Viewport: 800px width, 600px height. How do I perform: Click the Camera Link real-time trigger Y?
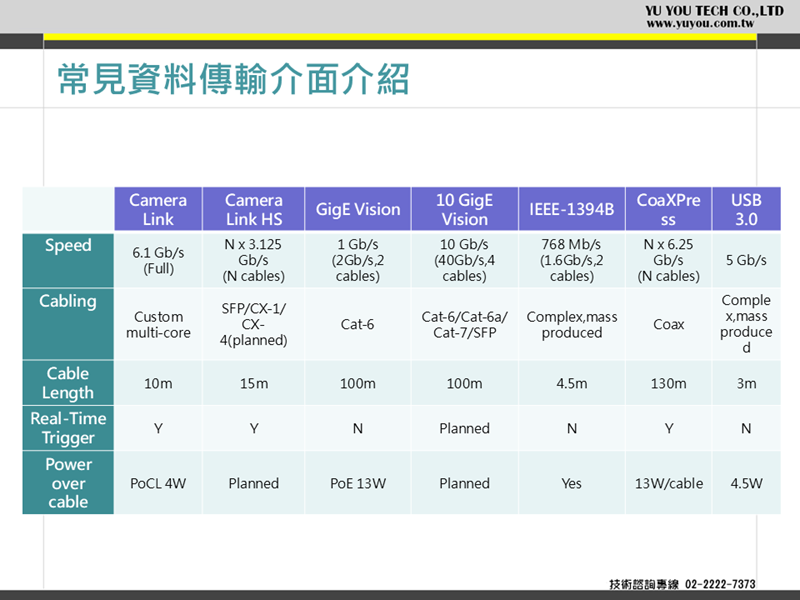pyautogui.click(x=158, y=428)
